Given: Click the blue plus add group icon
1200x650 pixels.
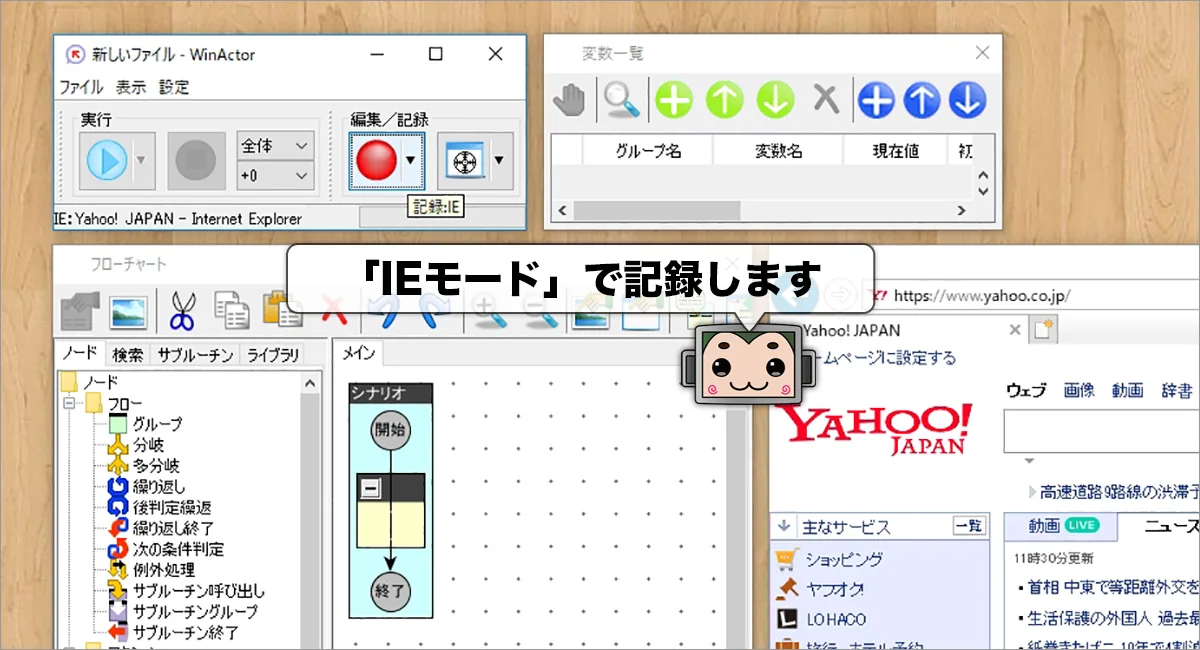Looking at the screenshot, I should click(x=876, y=100).
